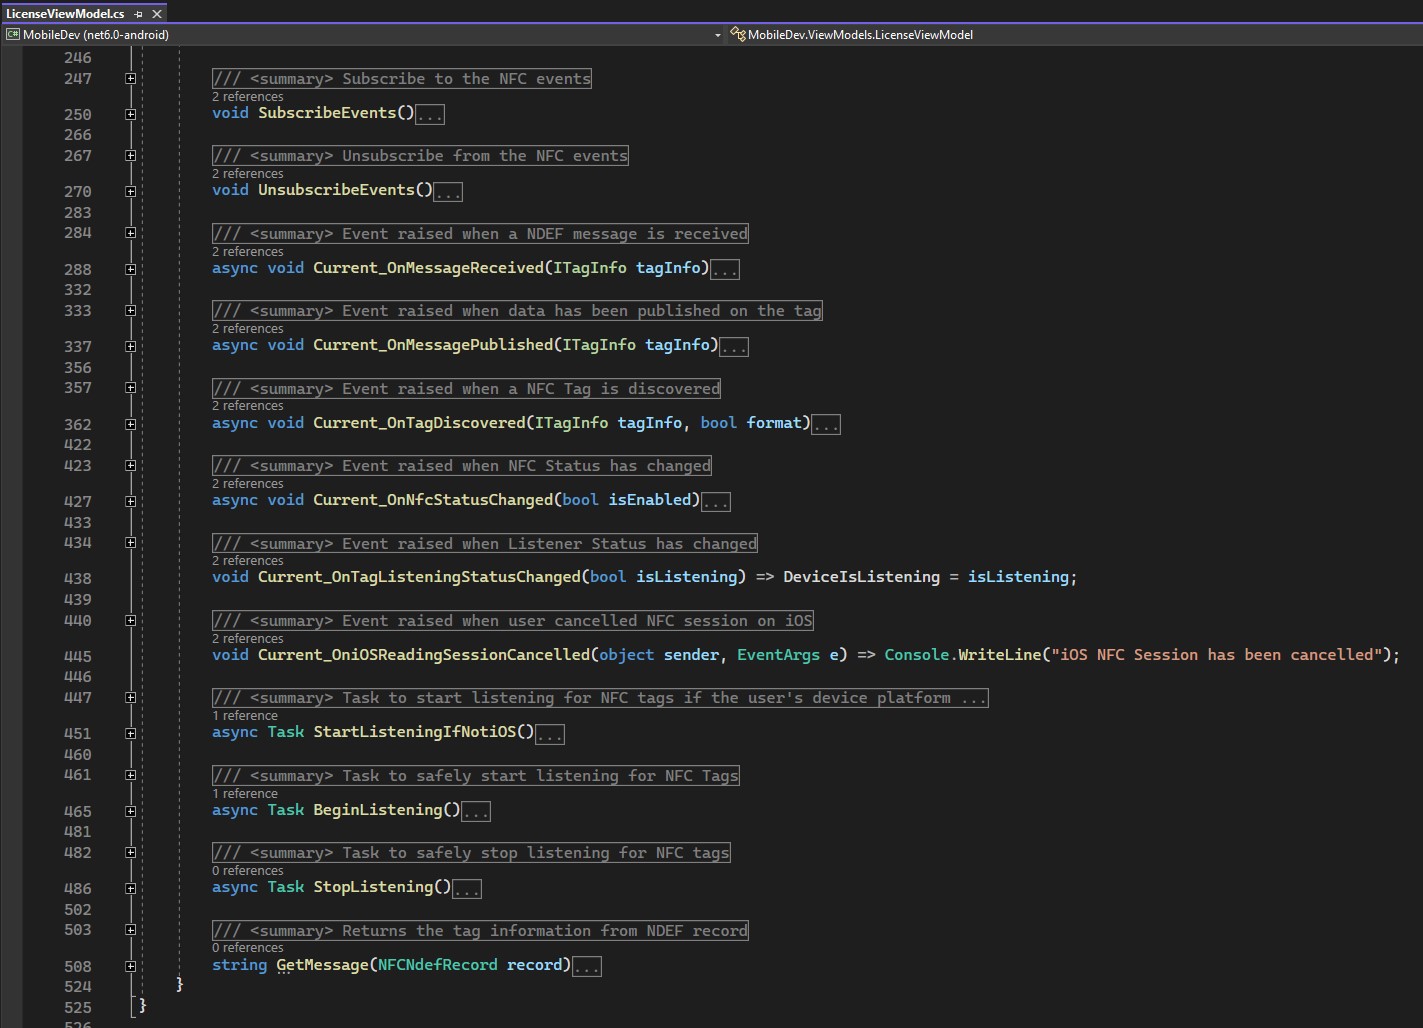Expand Current_OnMessageReceived method at line 288
Viewport: 1423px width, 1028px height.
tap(130, 269)
